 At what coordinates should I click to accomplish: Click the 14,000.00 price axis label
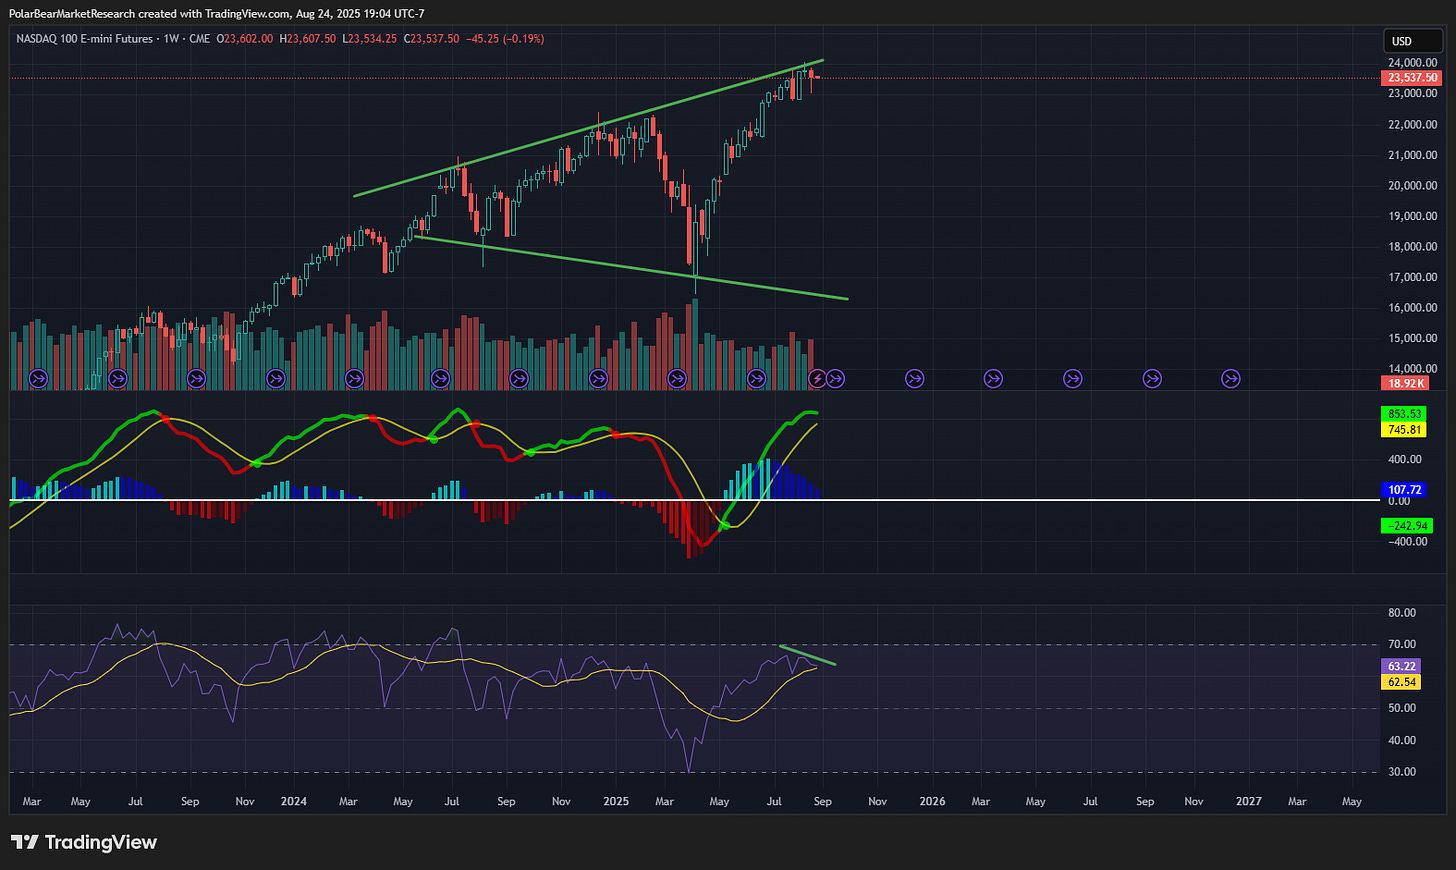1413,369
